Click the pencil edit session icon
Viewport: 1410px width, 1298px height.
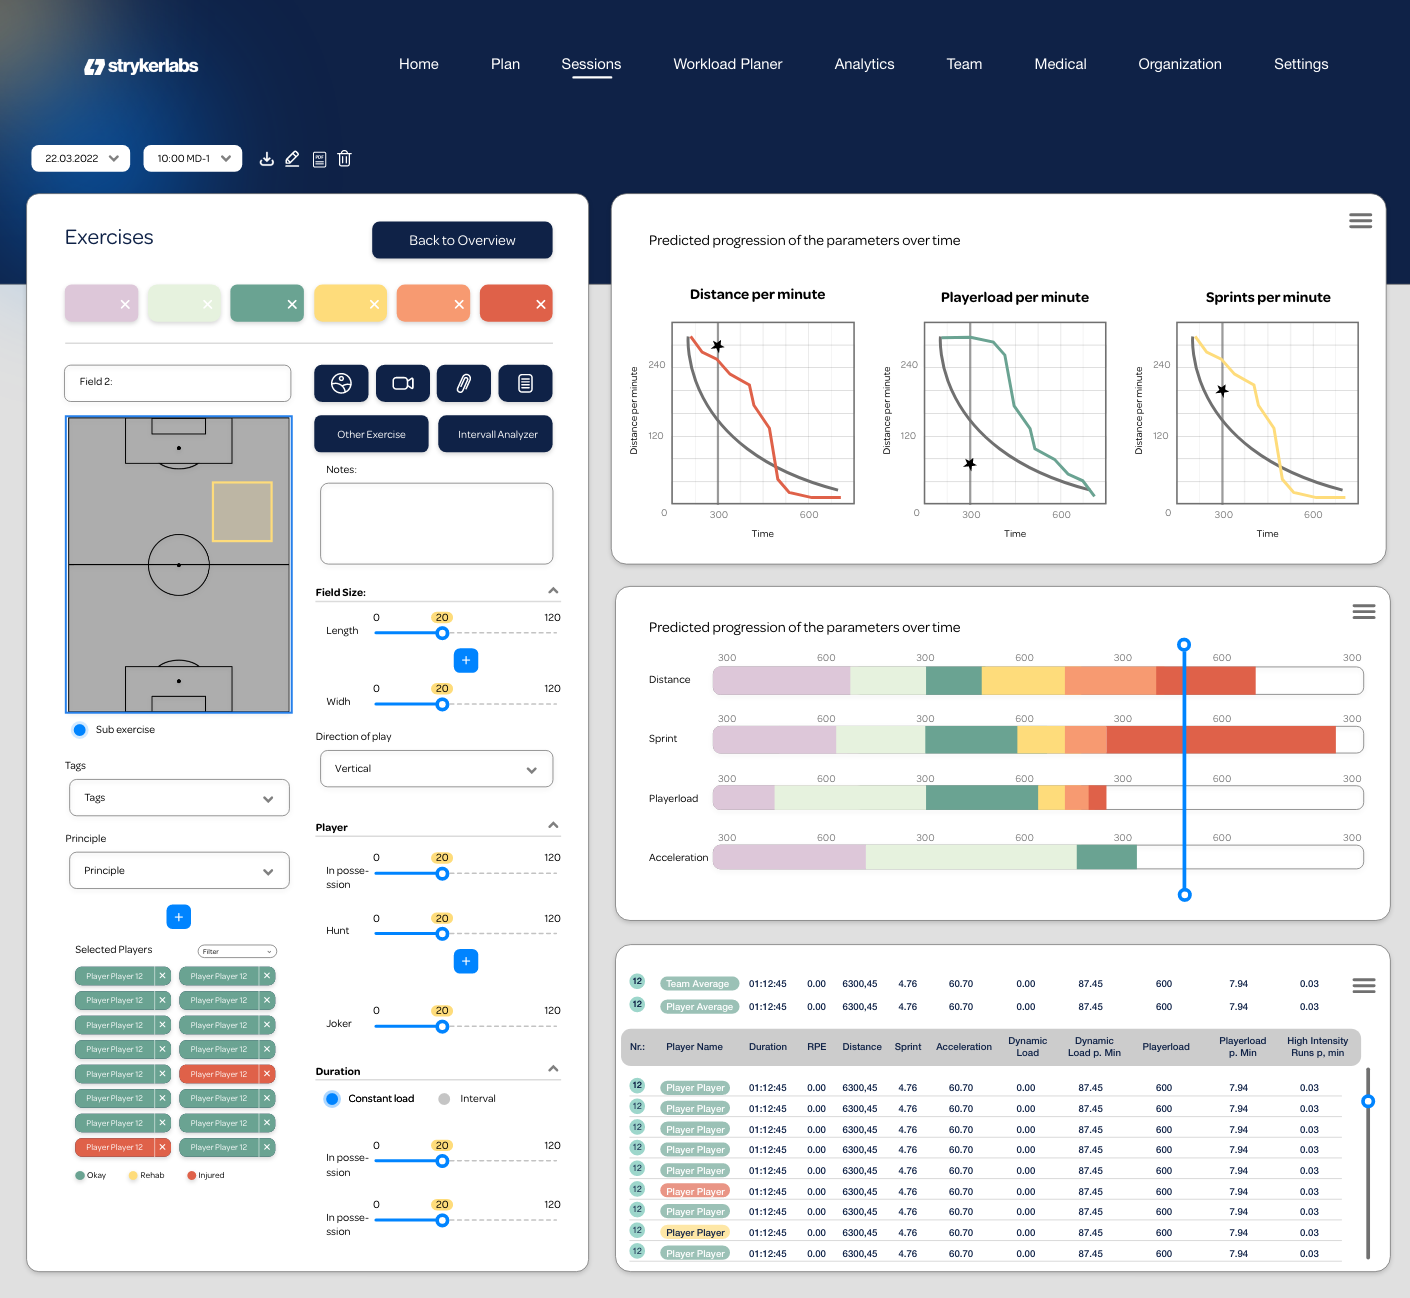[x=292, y=159]
